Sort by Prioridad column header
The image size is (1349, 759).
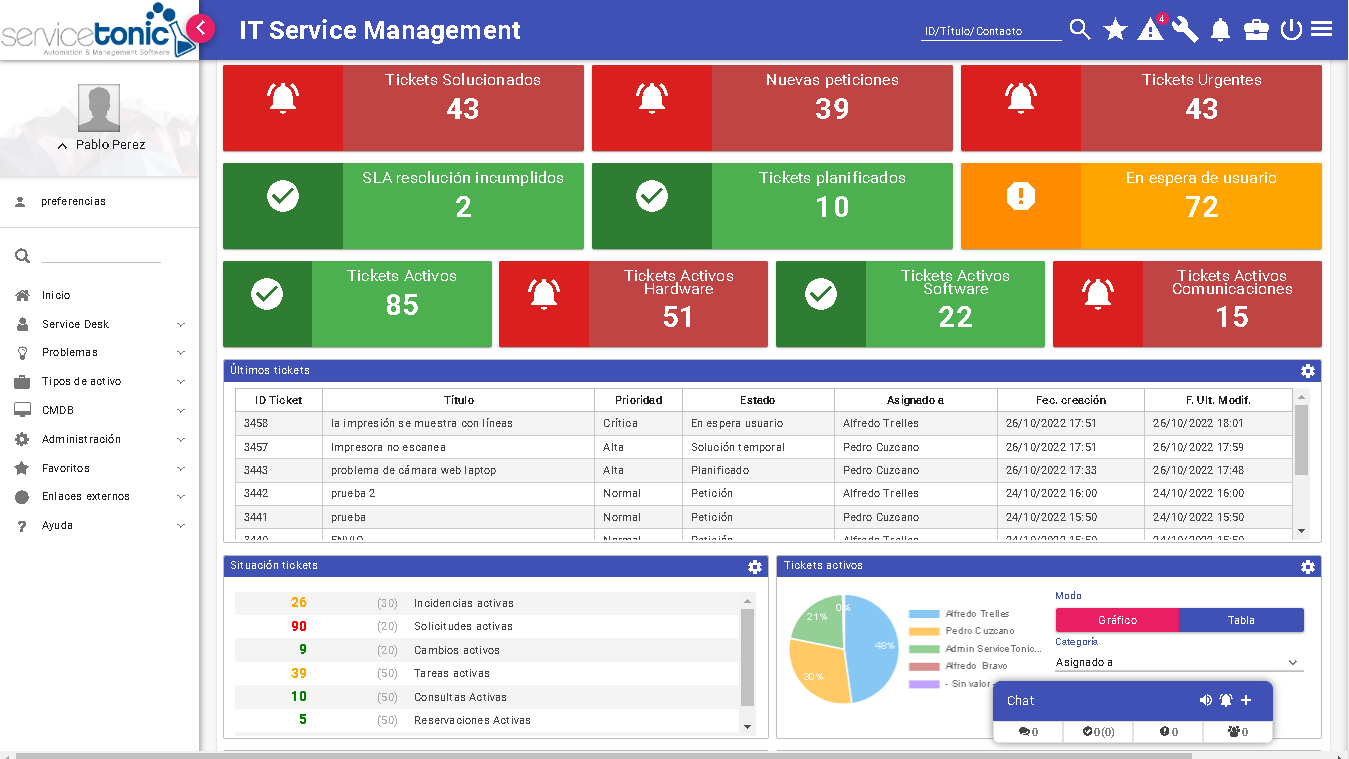tap(638, 400)
